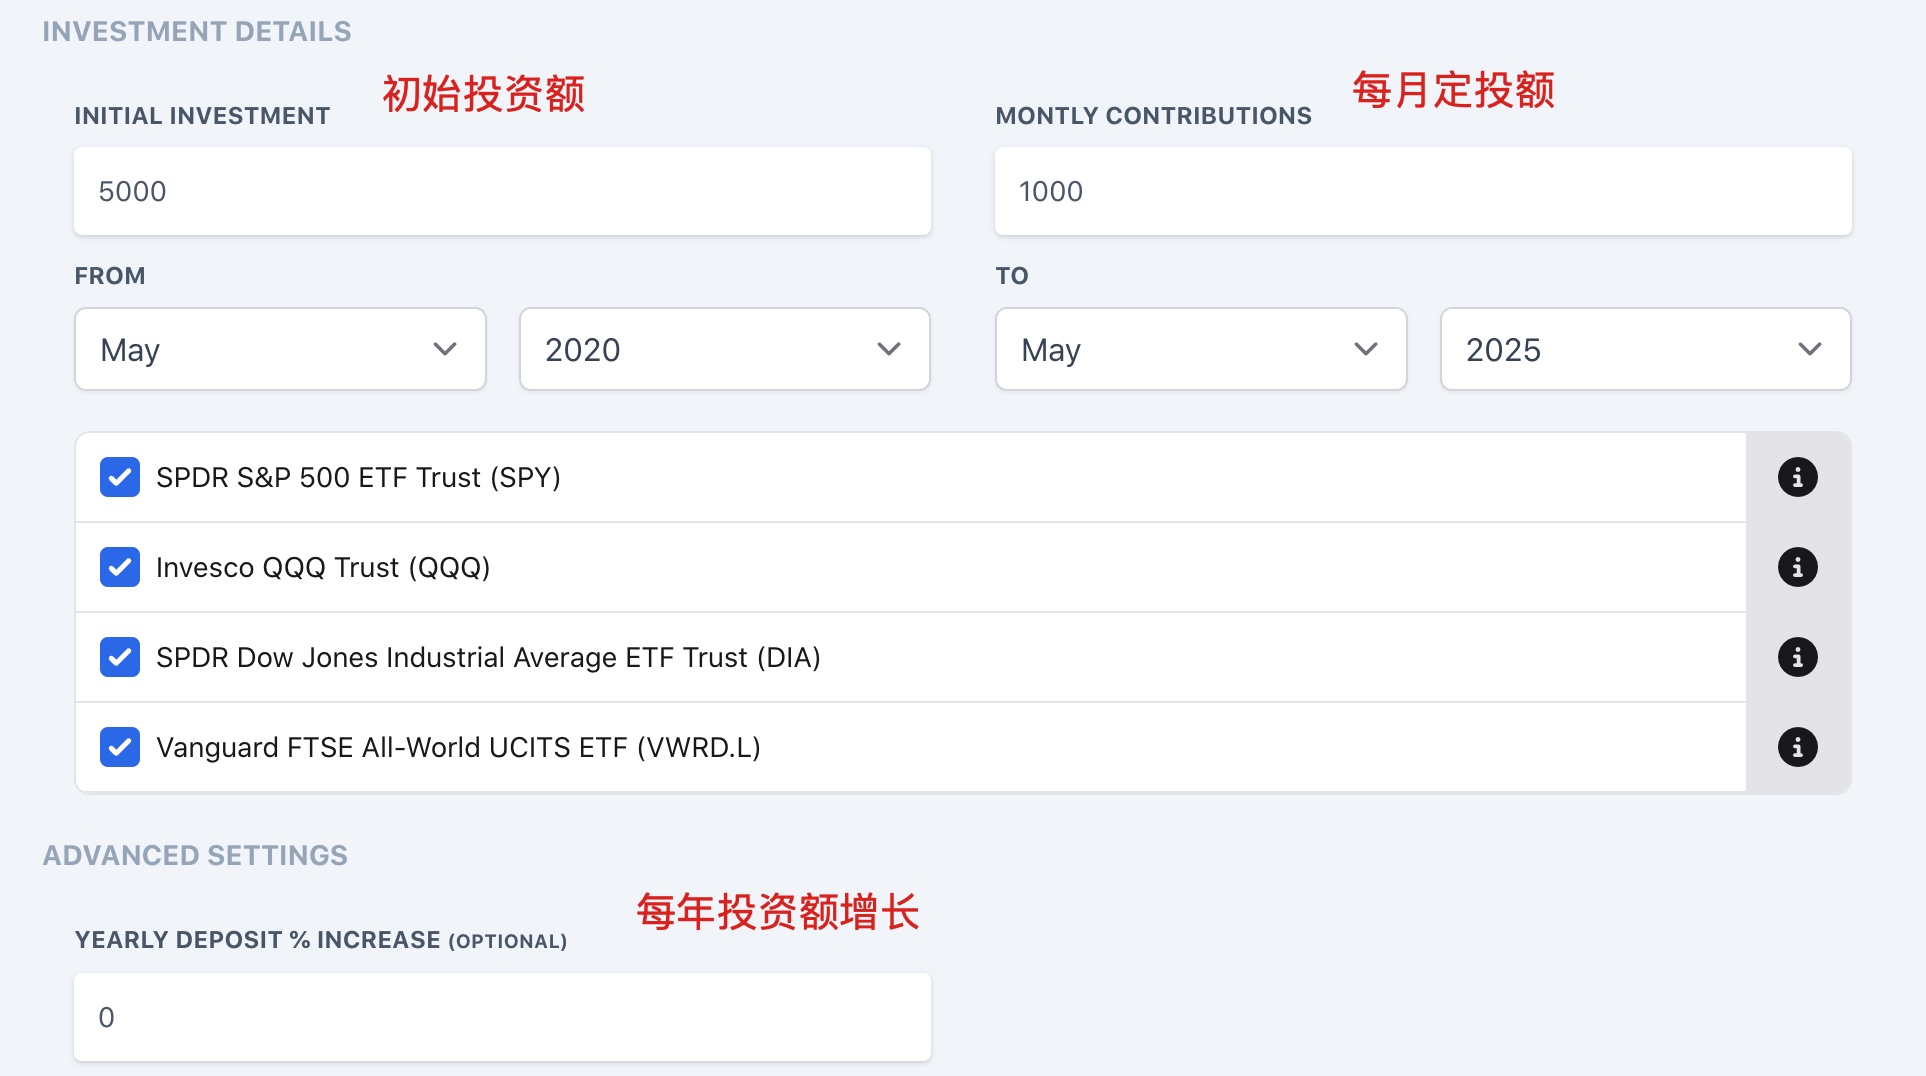Click the Invesco QQQ Trust (QQQ) label
Image resolution: width=1926 pixels, height=1076 pixels.
coord(323,567)
